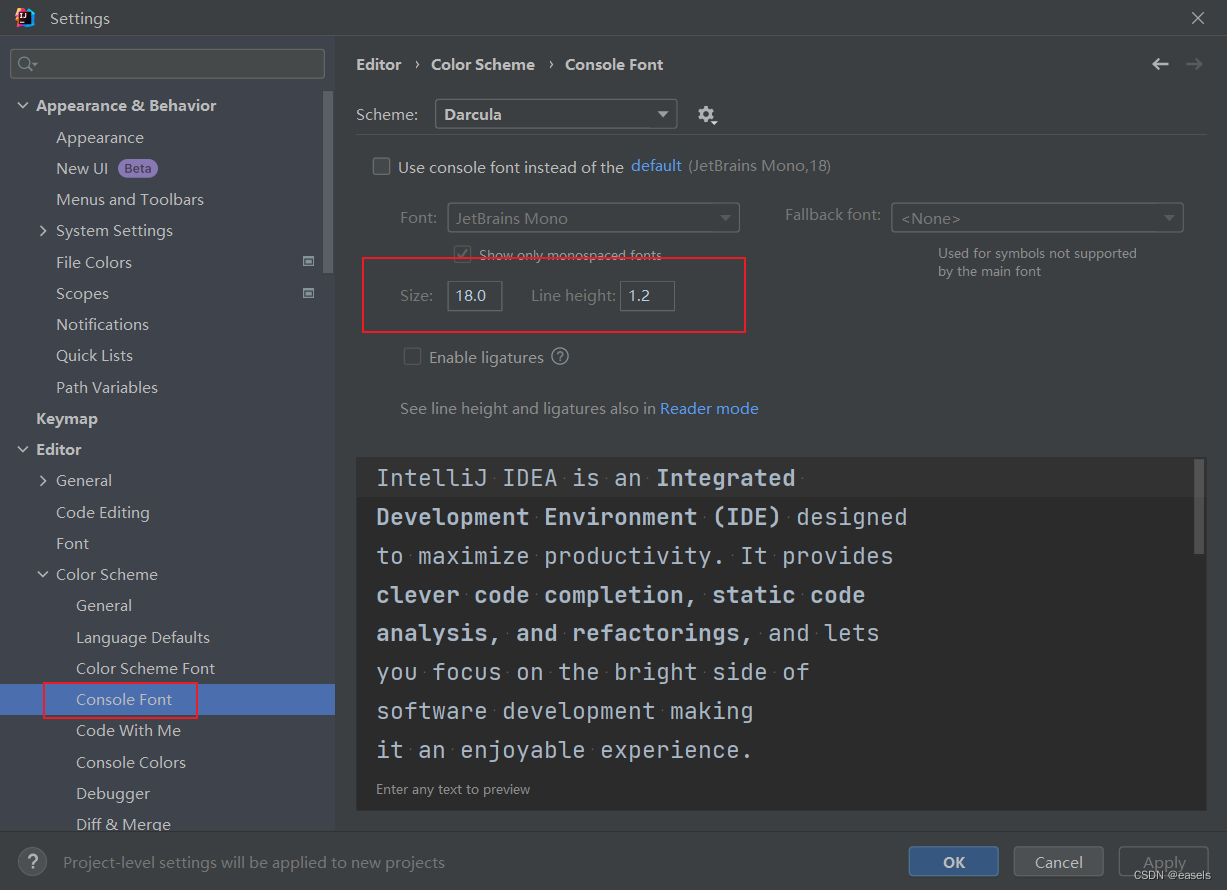Toggle Show only monospaced fonts checkbox
The image size is (1227, 890).
462,254
